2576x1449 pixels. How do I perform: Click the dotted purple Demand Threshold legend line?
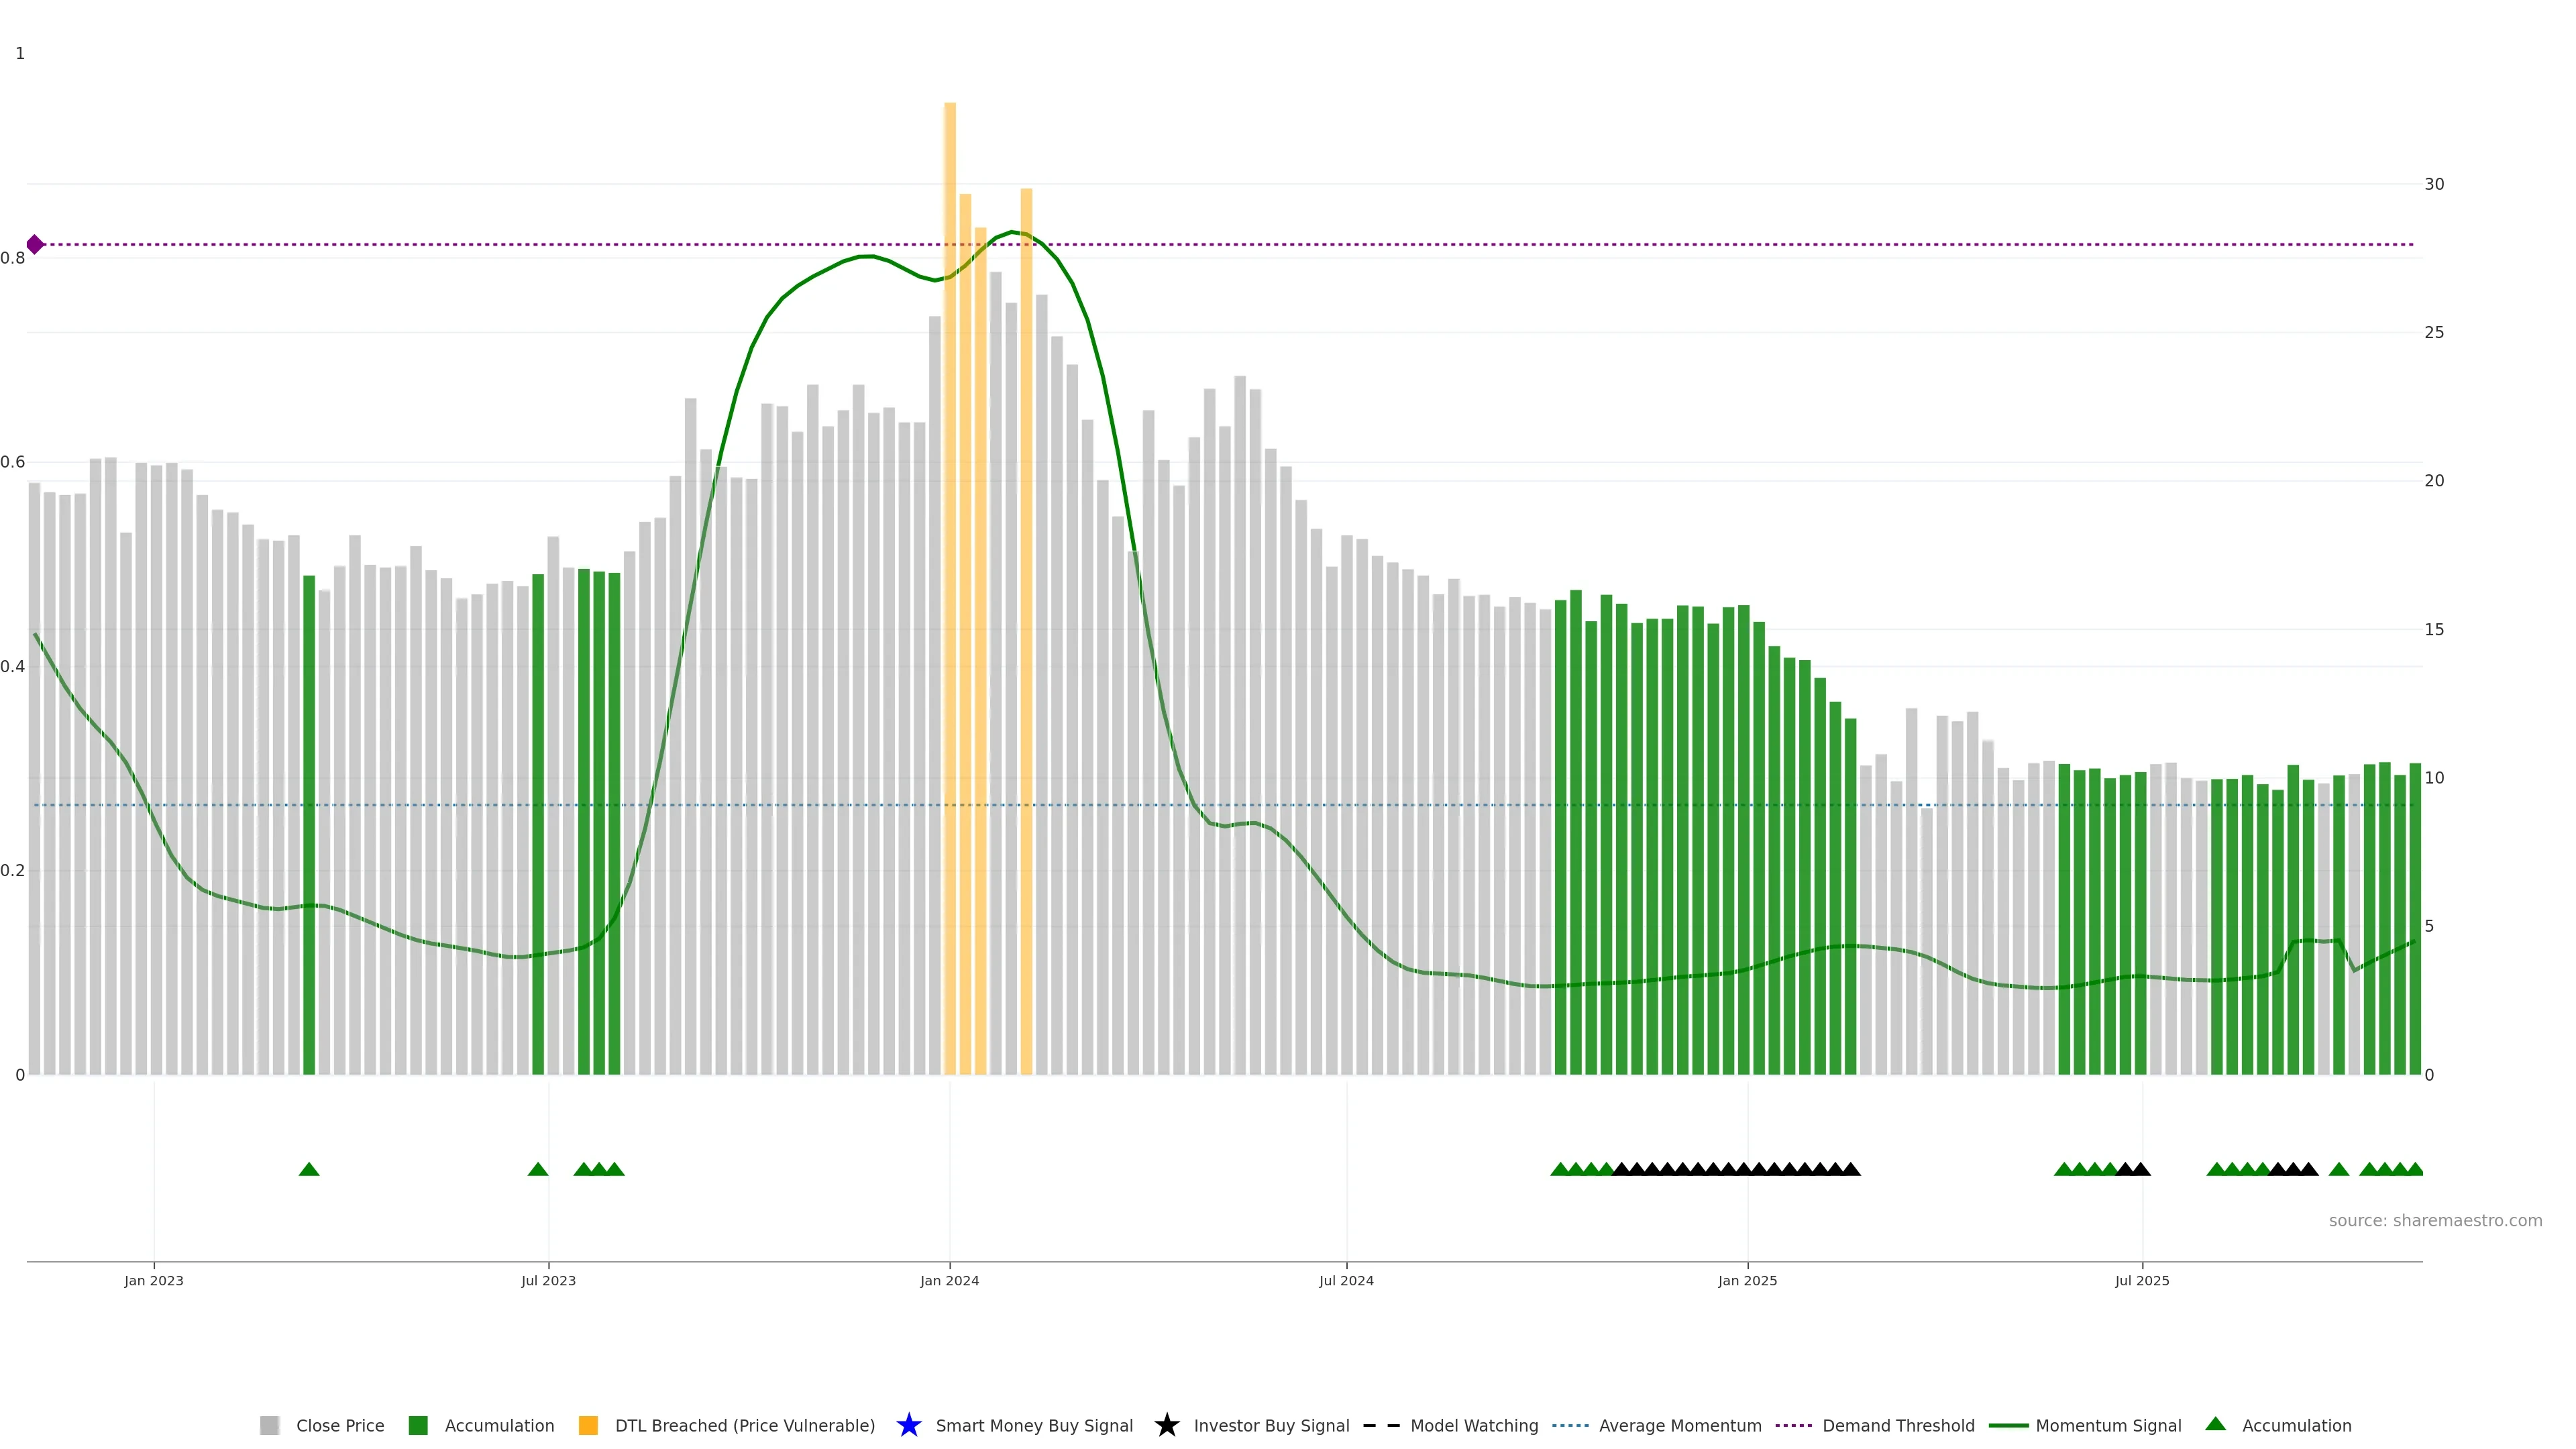(1794, 1425)
